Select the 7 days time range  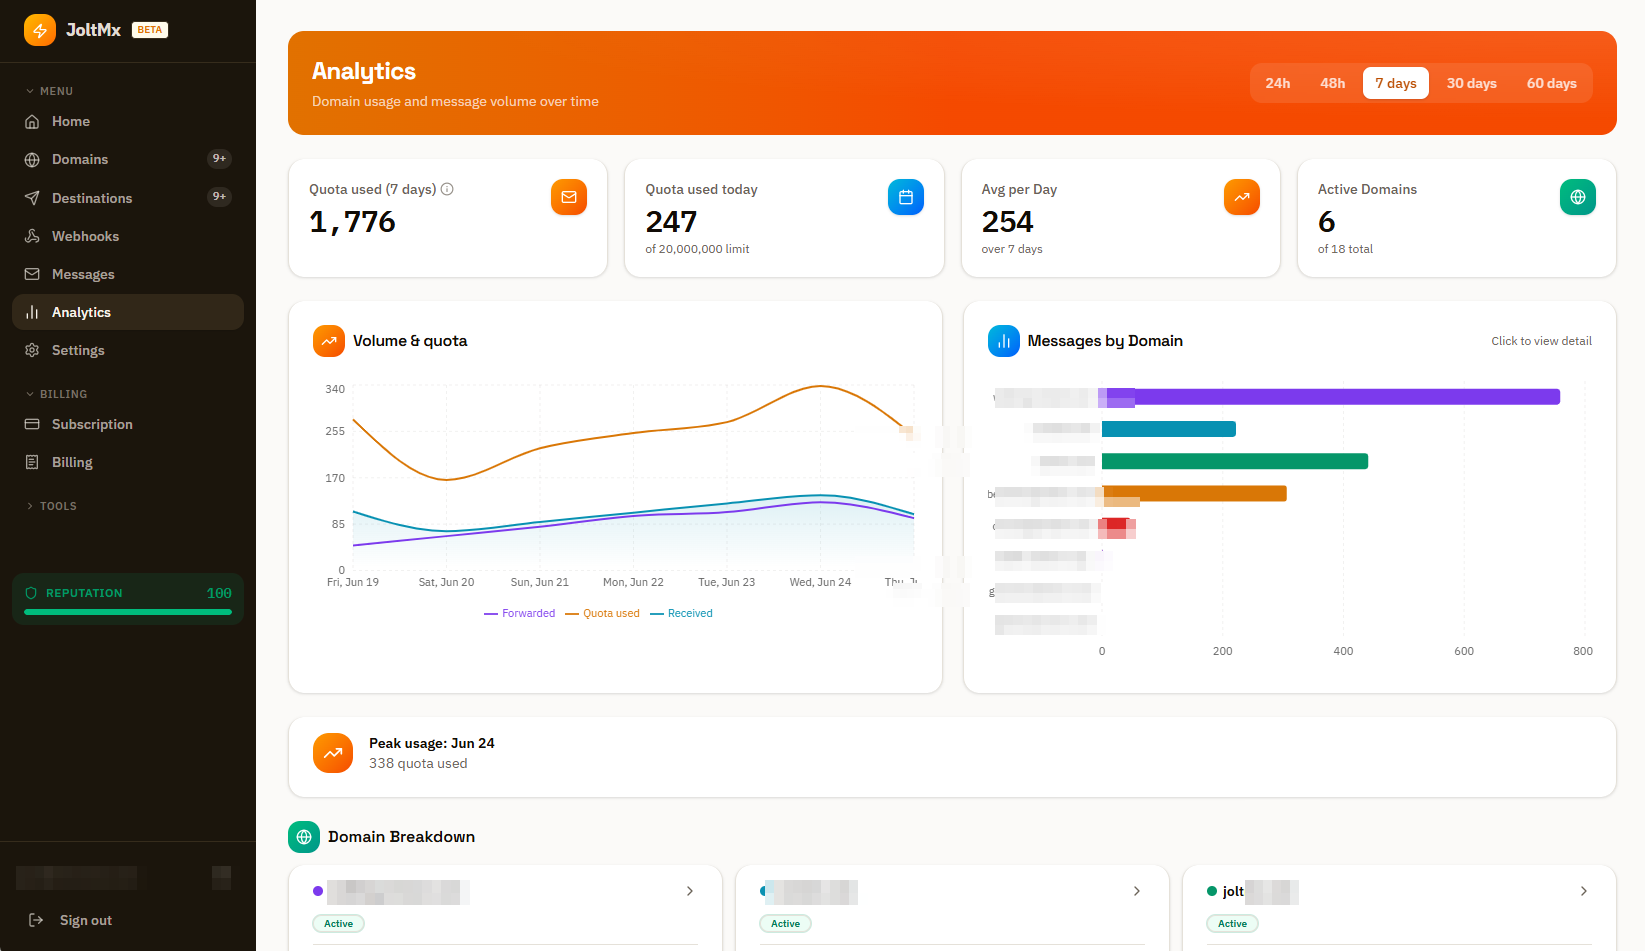(x=1396, y=83)
